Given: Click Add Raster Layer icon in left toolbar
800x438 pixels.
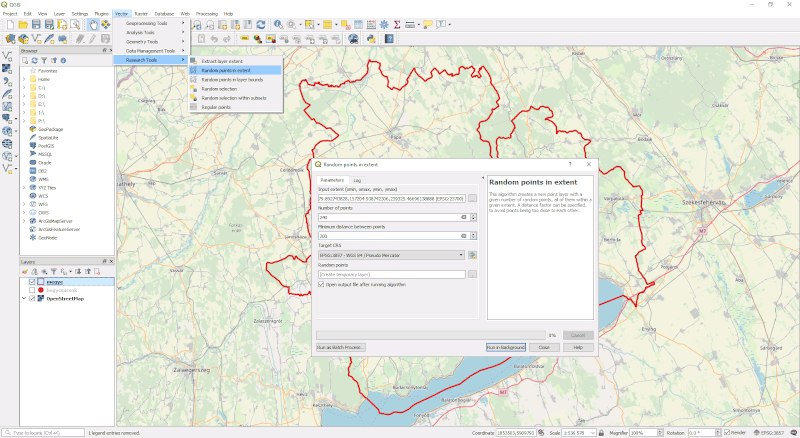Looking at the screenshot, I should click(x=7, y=68).
